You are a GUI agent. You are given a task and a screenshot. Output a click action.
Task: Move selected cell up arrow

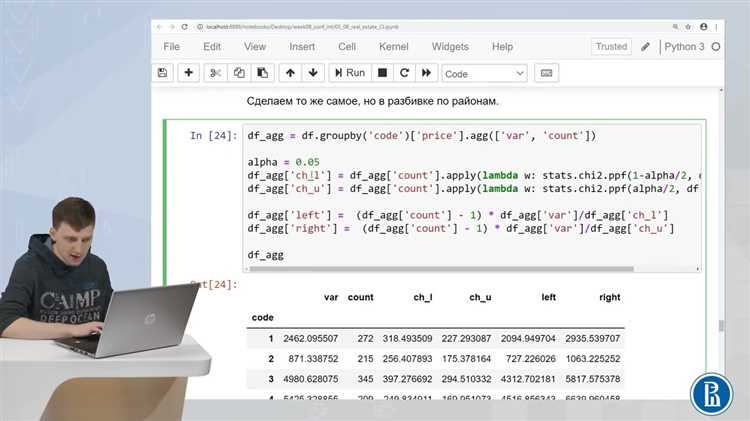click(290, 73)
